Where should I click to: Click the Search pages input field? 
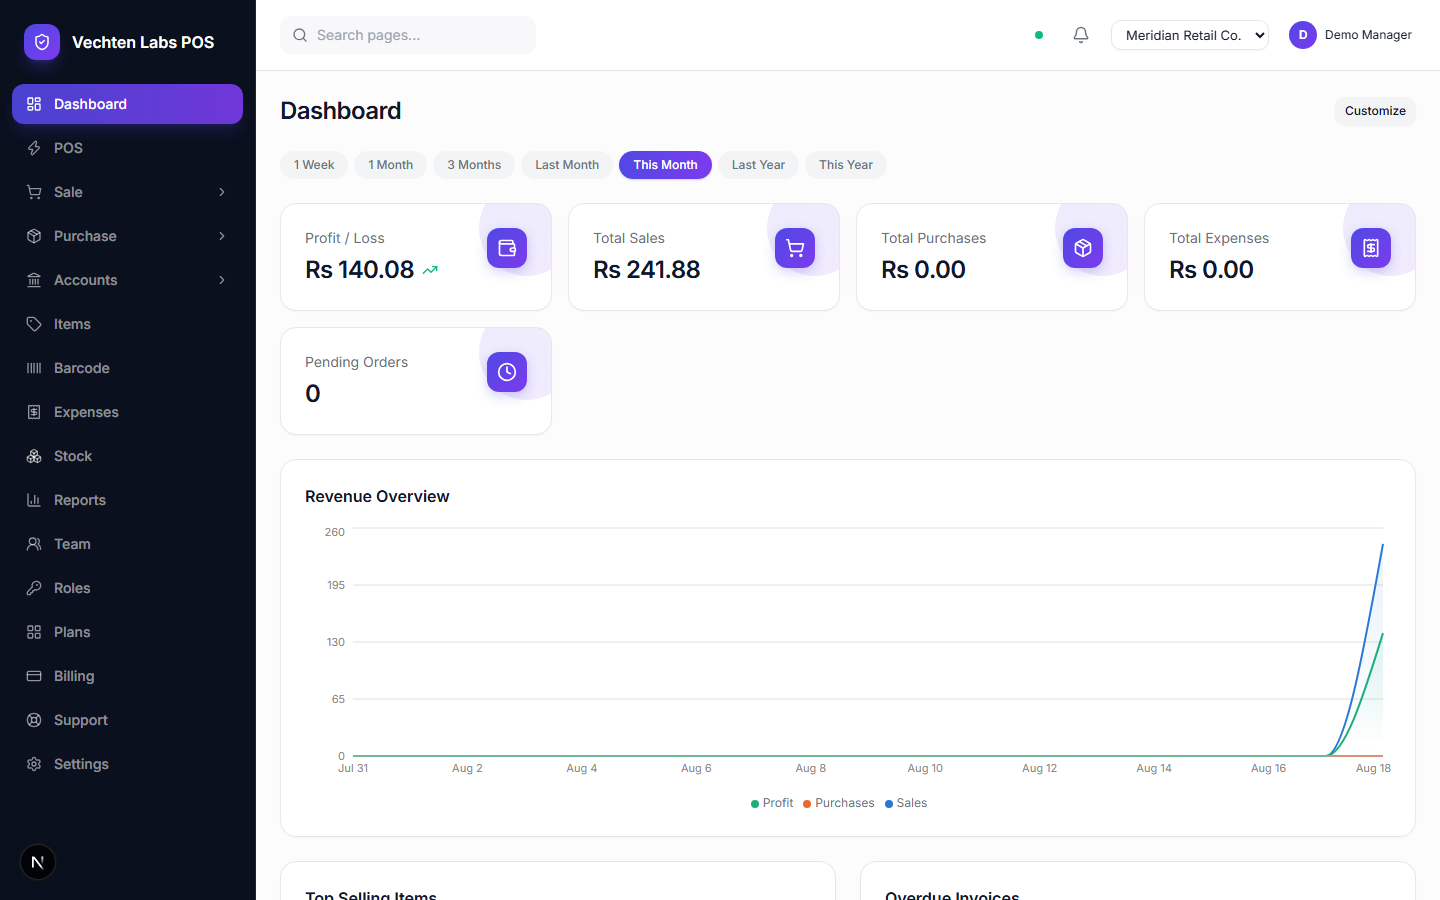pyautogui.click(x=408, y=35)
